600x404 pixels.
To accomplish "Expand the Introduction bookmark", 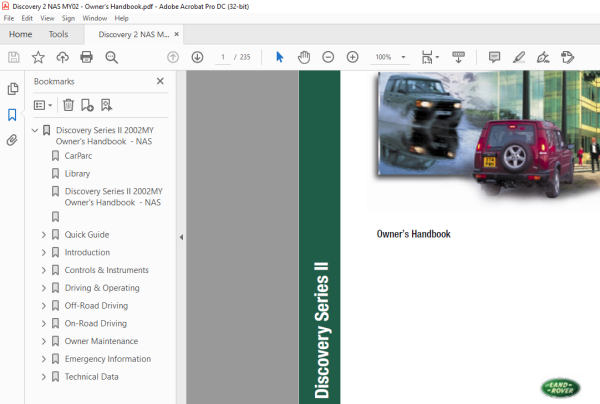I will tap(44, 252).
